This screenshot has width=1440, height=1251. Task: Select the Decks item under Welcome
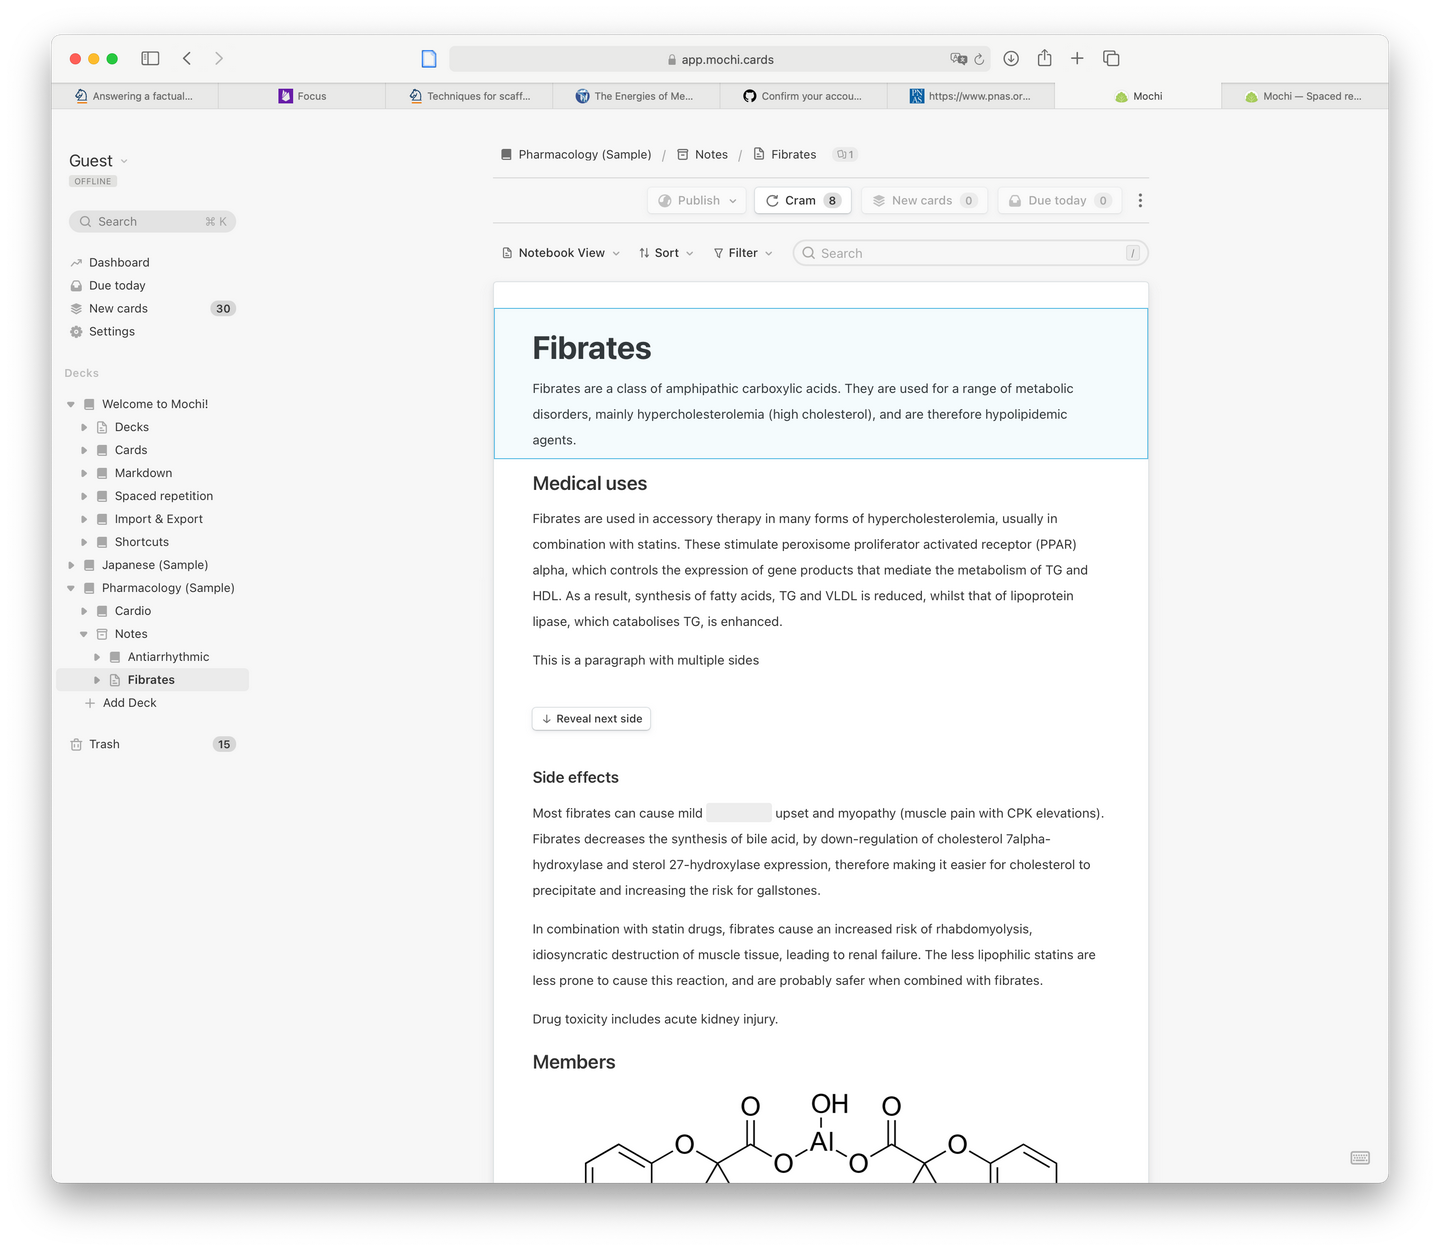131,428
